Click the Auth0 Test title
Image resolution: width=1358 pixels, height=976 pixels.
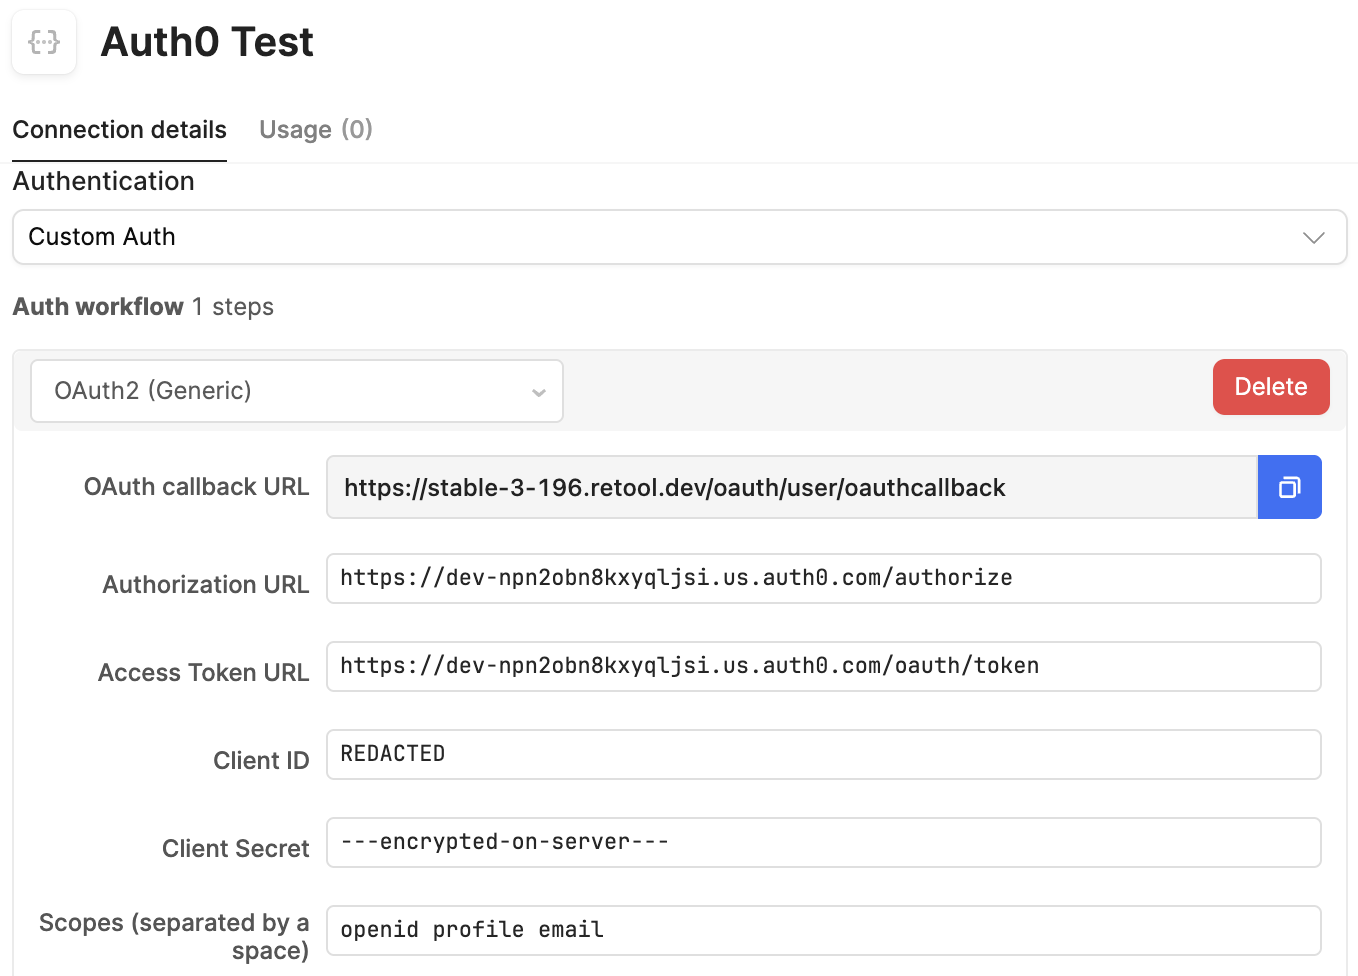click(207, 42)
